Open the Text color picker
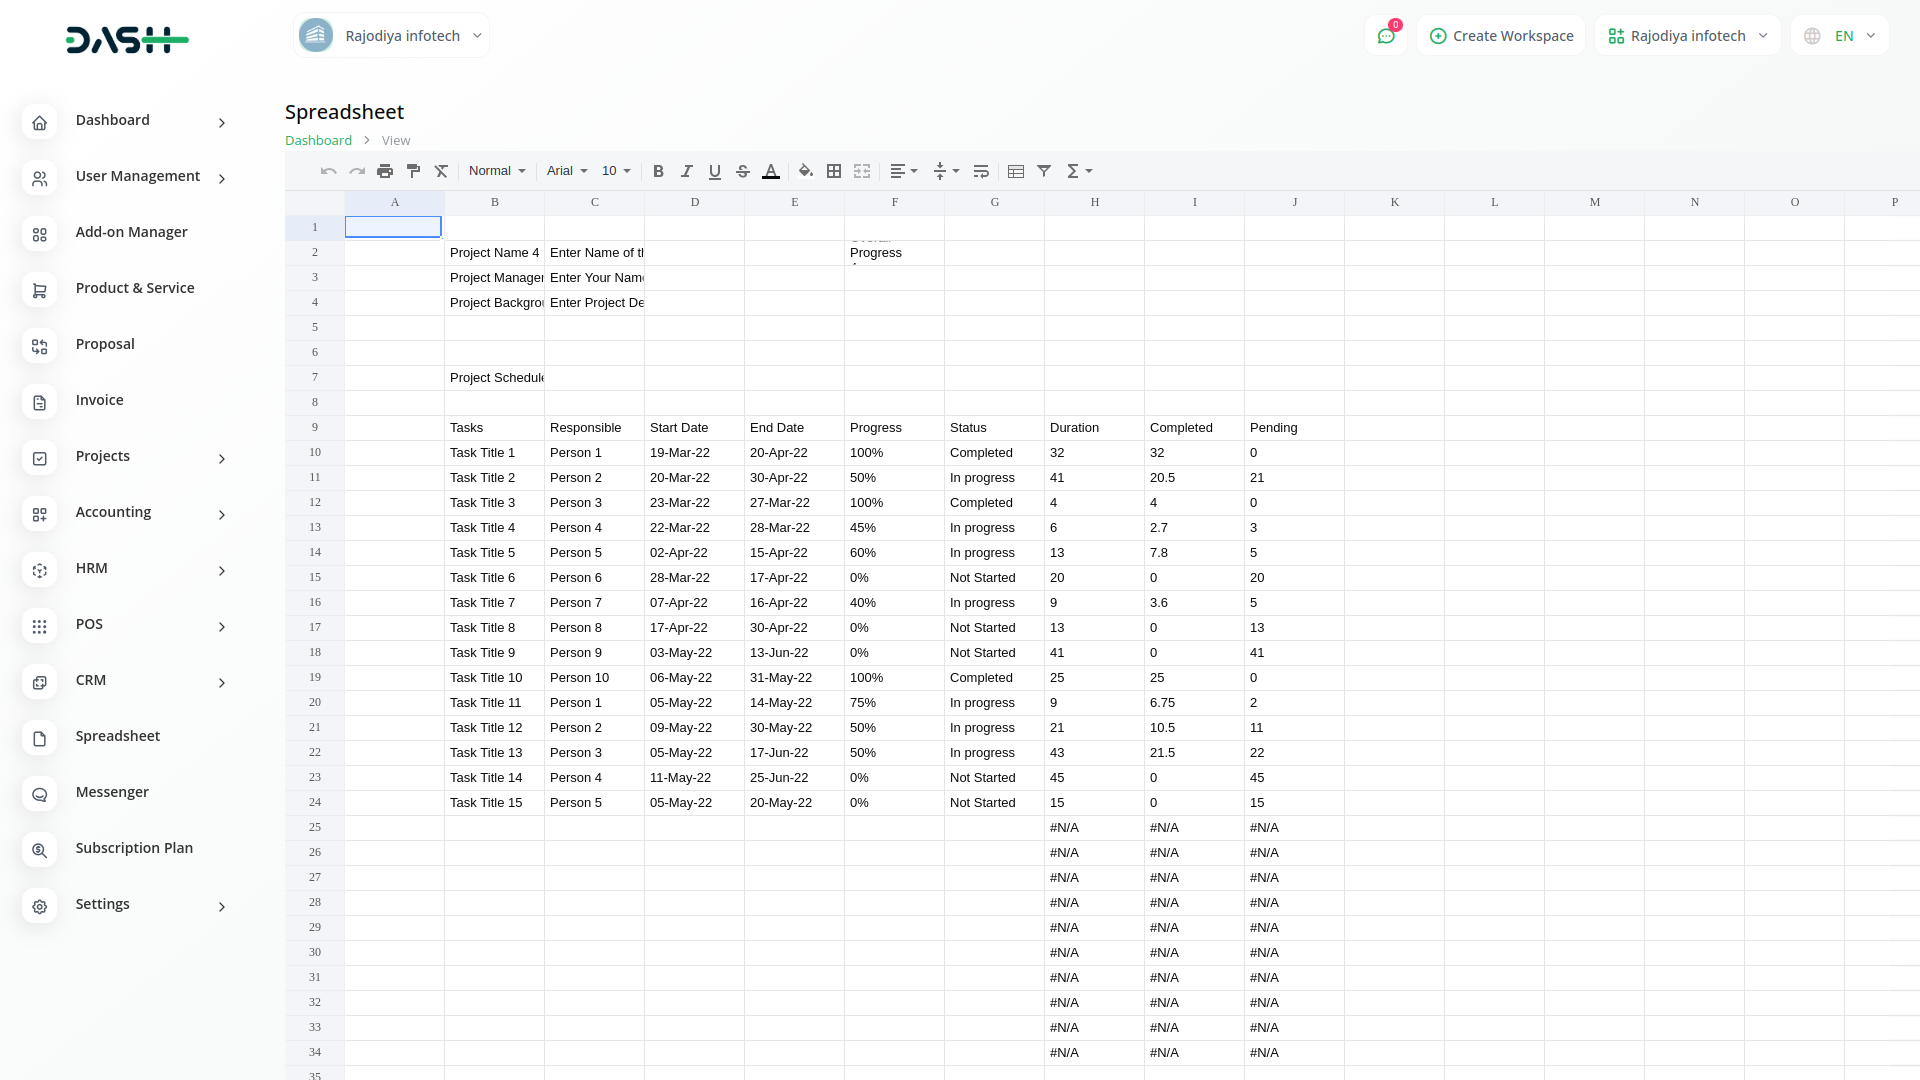The image size is (1920, 1080). click(x=771, y=171)
